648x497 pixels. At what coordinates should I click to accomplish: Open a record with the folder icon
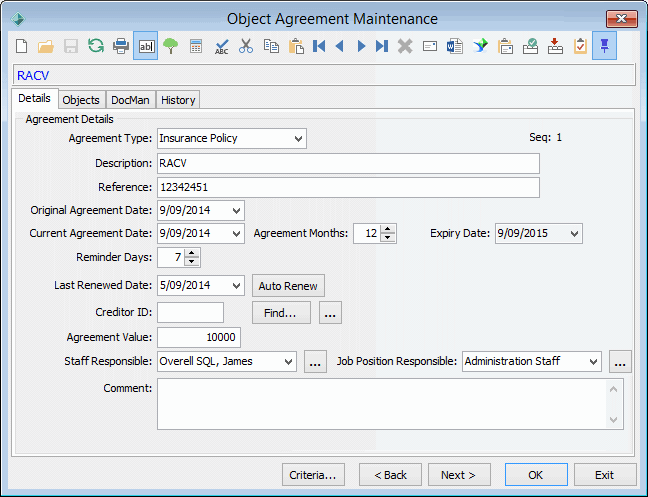click(x=46, y=46)
